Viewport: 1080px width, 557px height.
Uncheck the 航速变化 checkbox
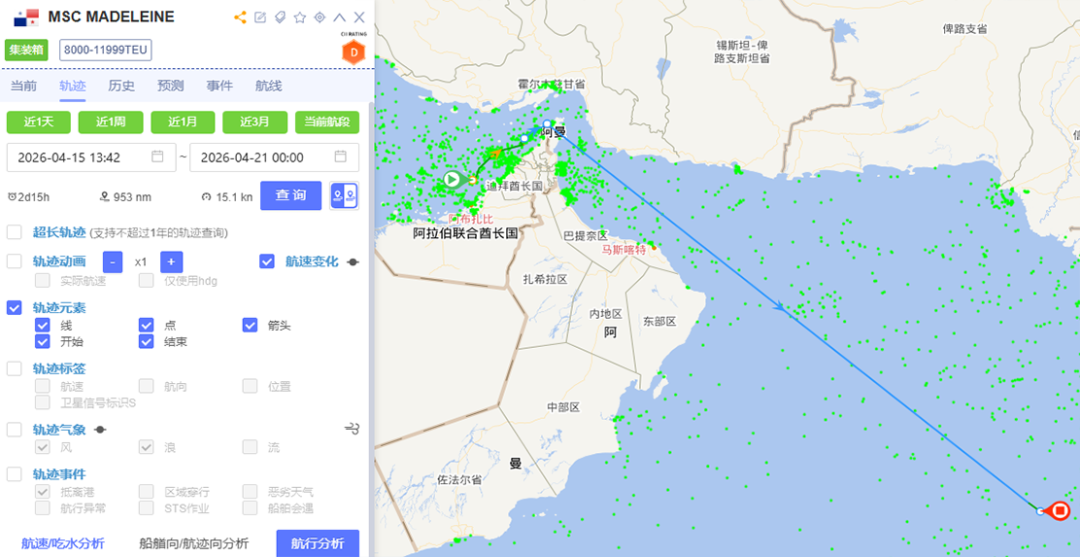[x=267, y=262]
